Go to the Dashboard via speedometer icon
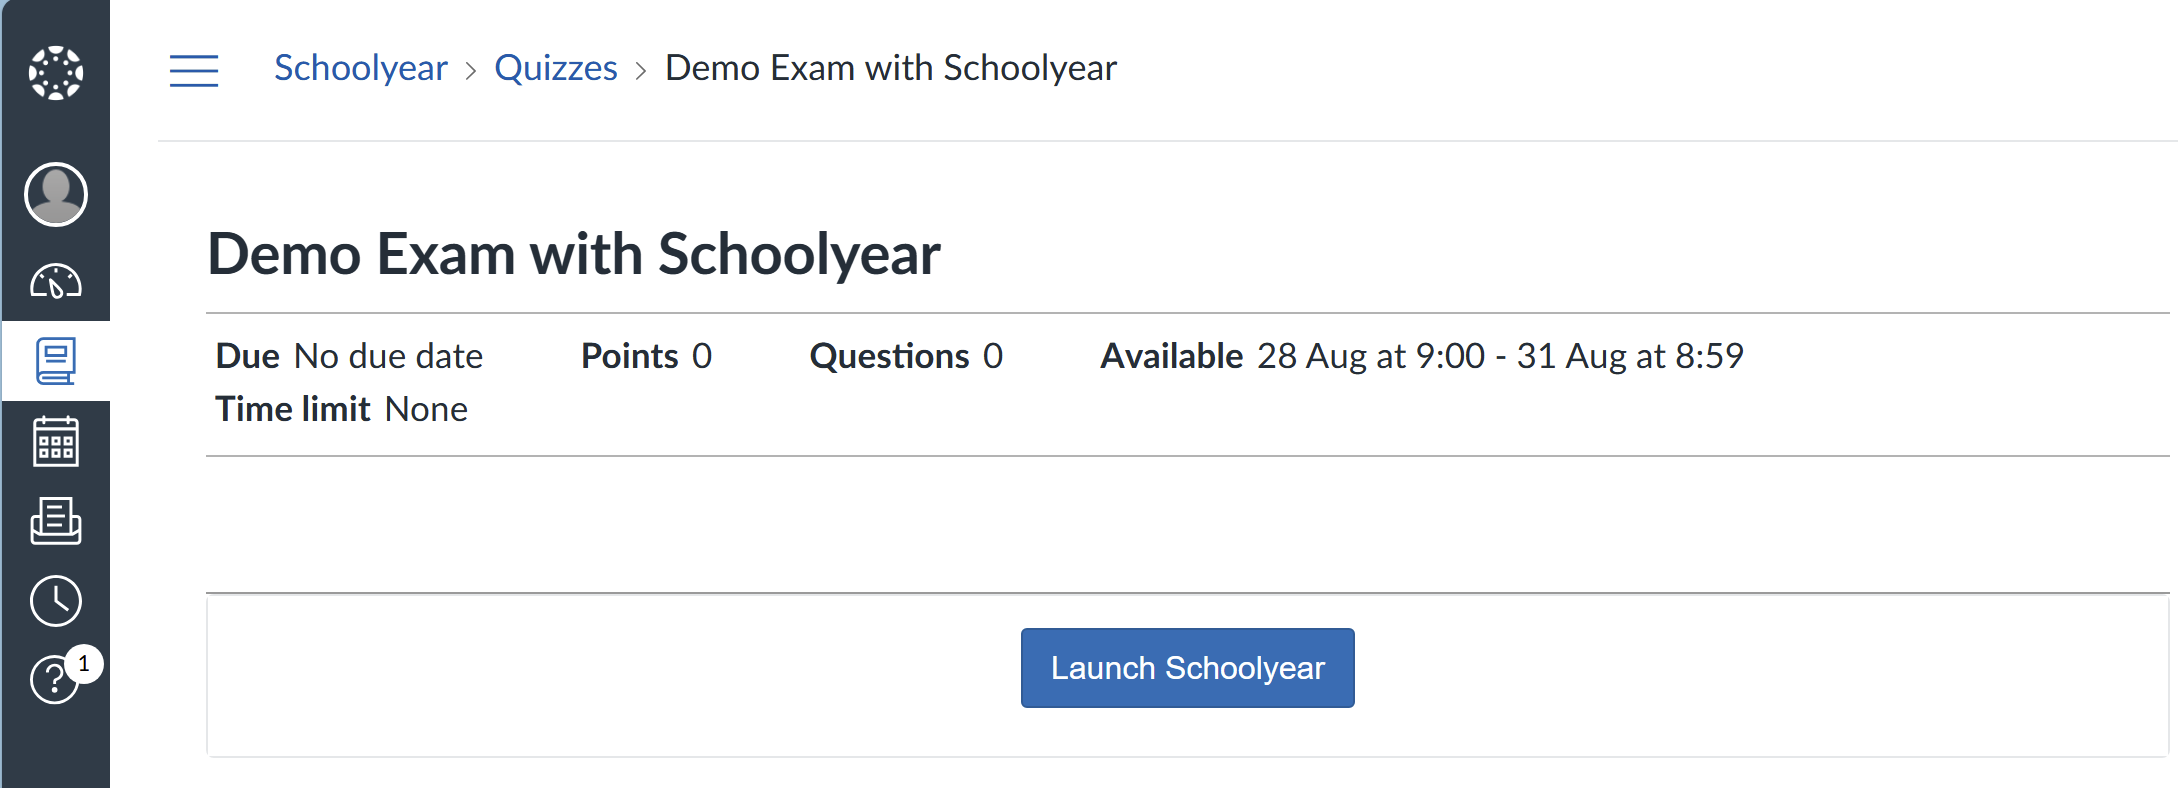The image size is (2178, 788). pyautogui.click(x=56, y=282)
